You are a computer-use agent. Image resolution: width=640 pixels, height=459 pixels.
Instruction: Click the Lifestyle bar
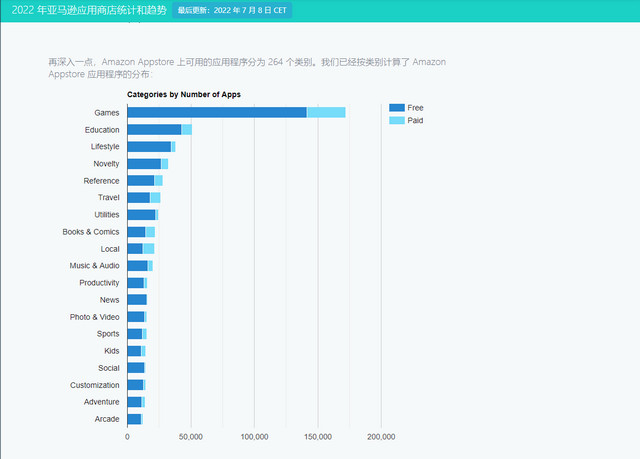pos(151,146)
